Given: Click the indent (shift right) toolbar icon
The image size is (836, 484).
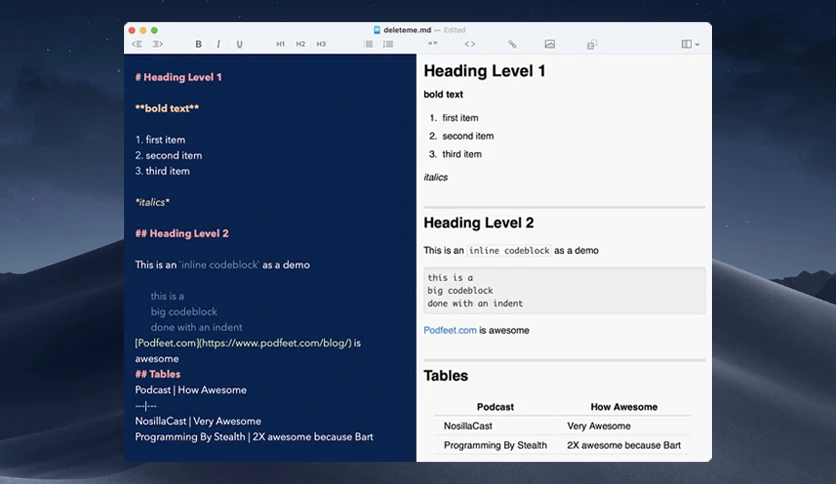Looking at the screenshot, I should [158, 44].
